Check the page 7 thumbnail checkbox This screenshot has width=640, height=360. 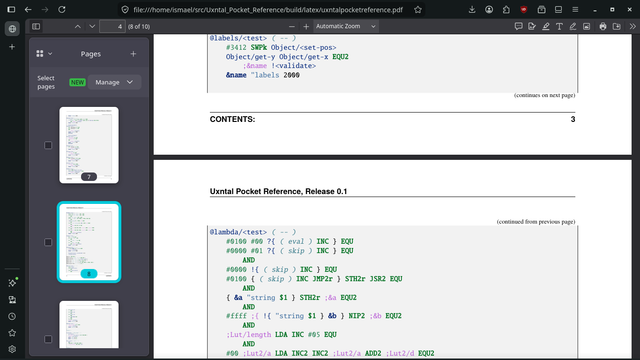pyautogui.click(x=48, y=145)
